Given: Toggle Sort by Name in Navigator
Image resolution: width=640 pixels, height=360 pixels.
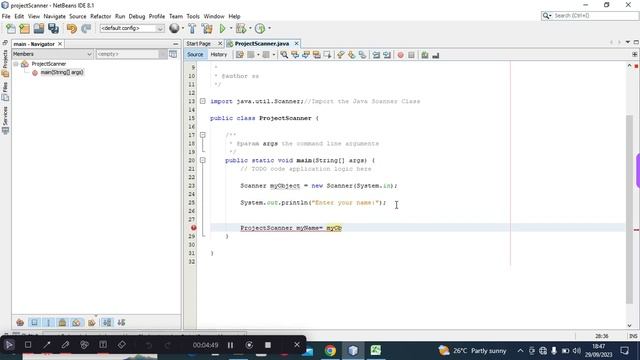Looking at the screenshot, I should 107,322.
